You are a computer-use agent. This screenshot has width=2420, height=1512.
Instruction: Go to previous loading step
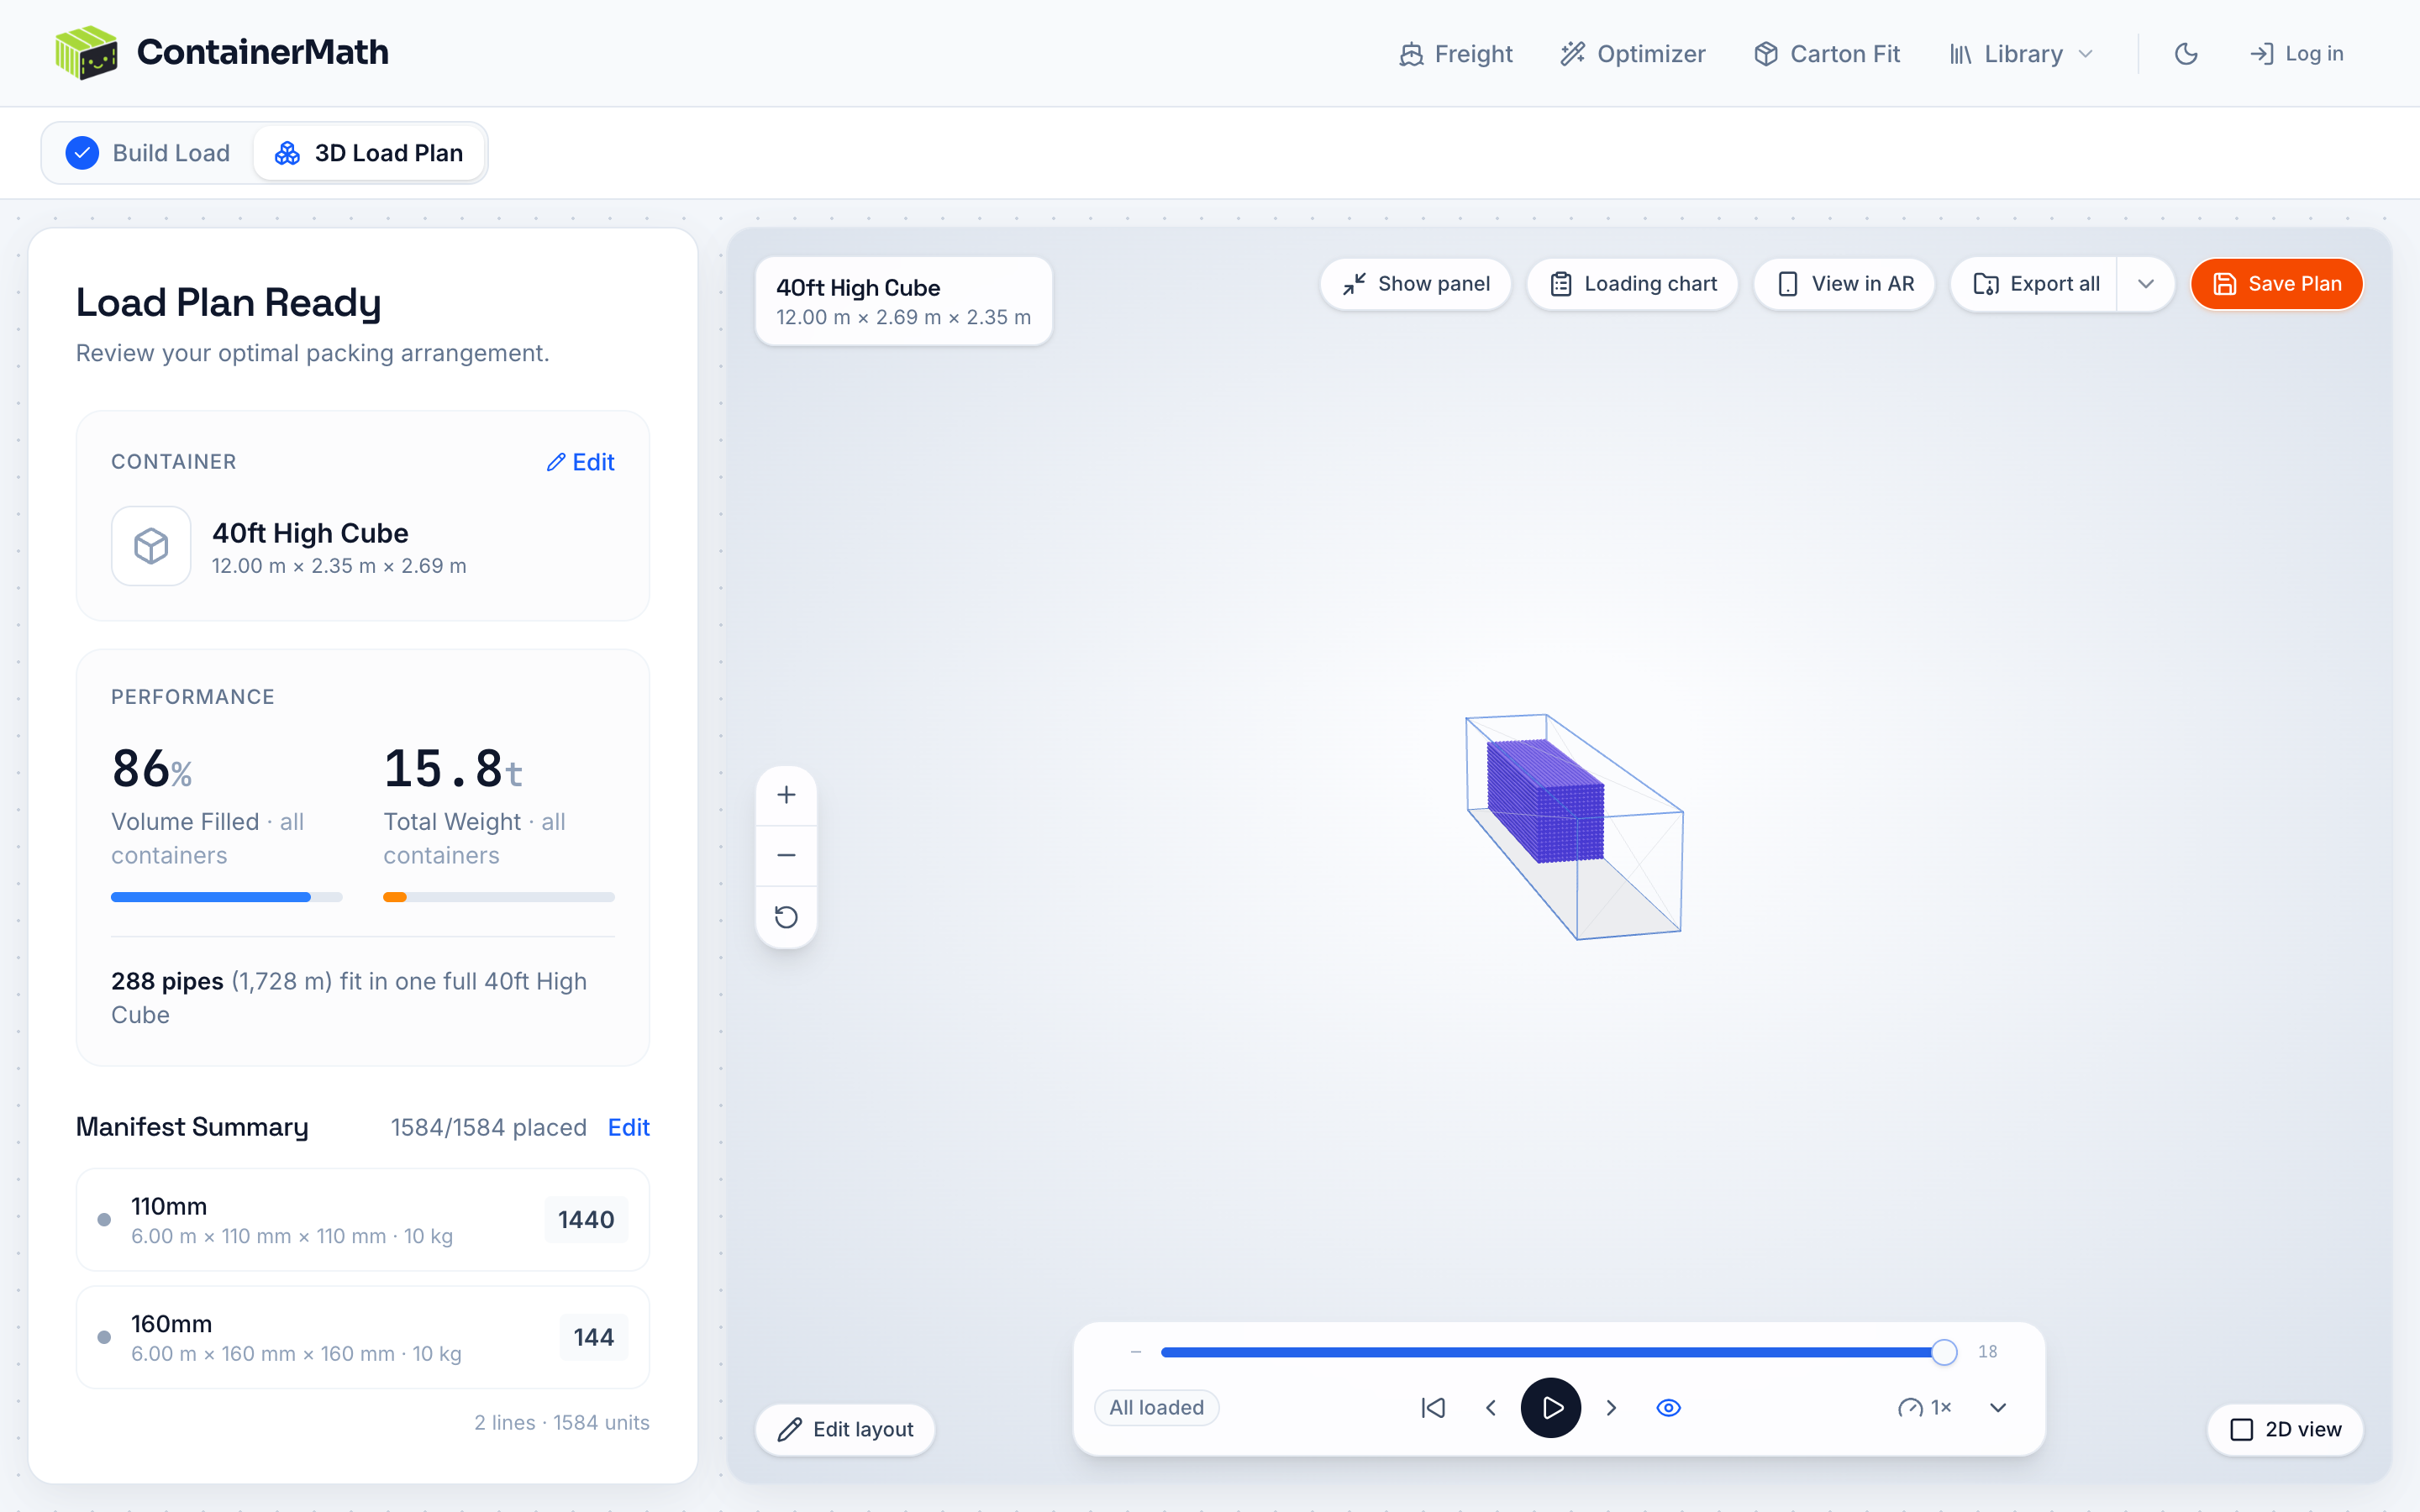point(1491,1408)
